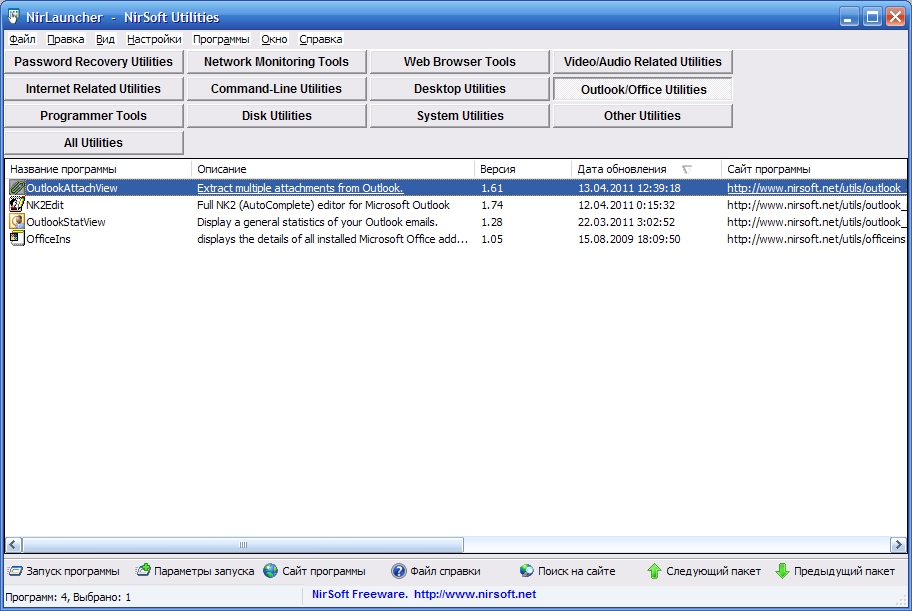Image resolution: width=912 pixels, height=611 pixels.
Task: Click the horizontal scrollbar right arrow
Action: click(898, 545)
